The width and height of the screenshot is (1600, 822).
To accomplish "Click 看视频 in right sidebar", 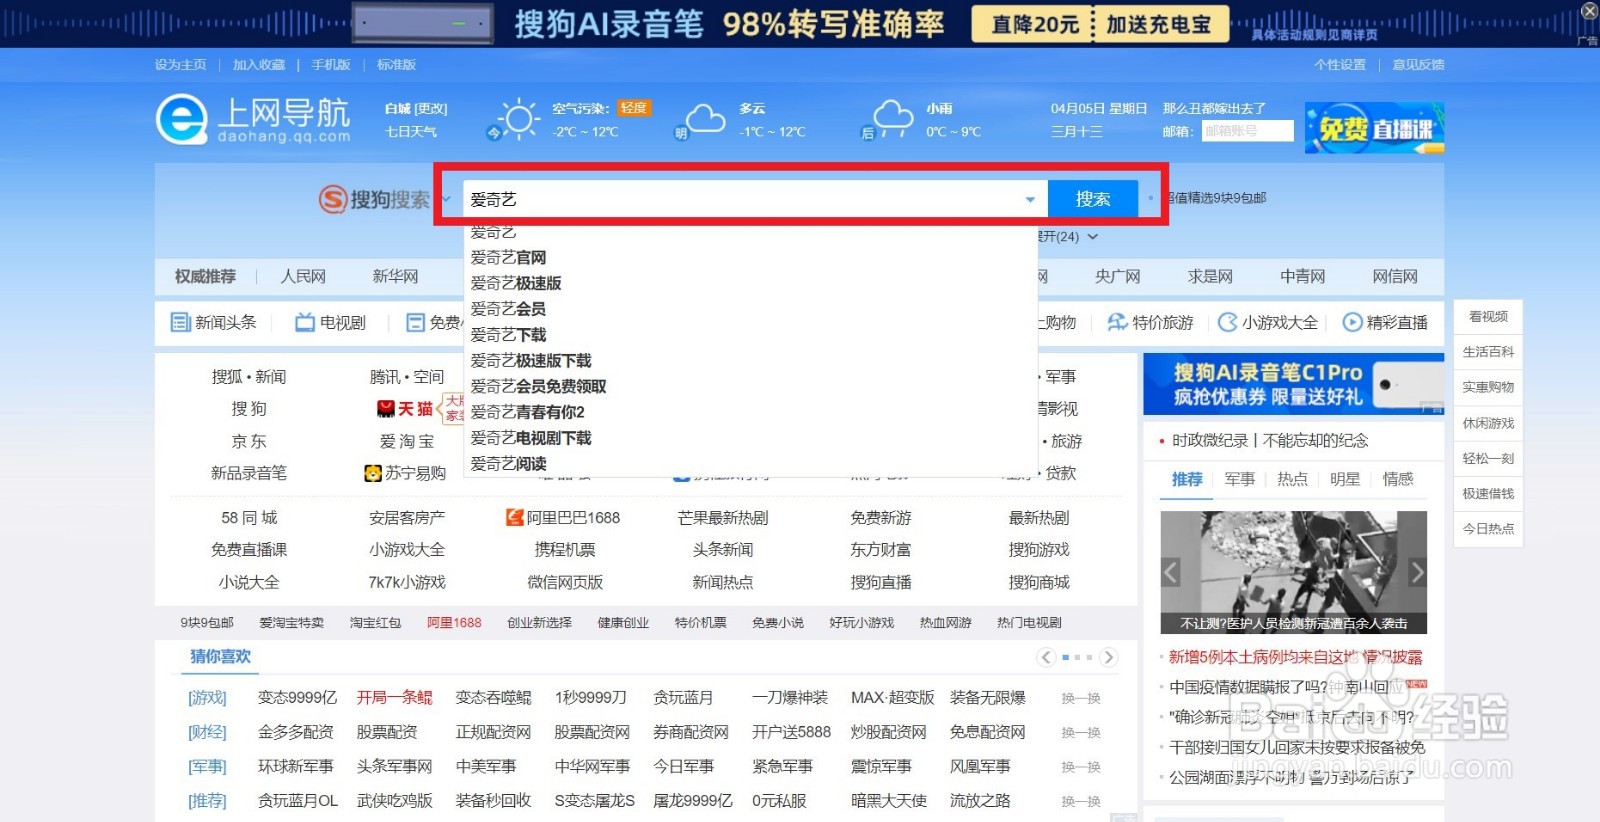I will [x=1488, y=317].
